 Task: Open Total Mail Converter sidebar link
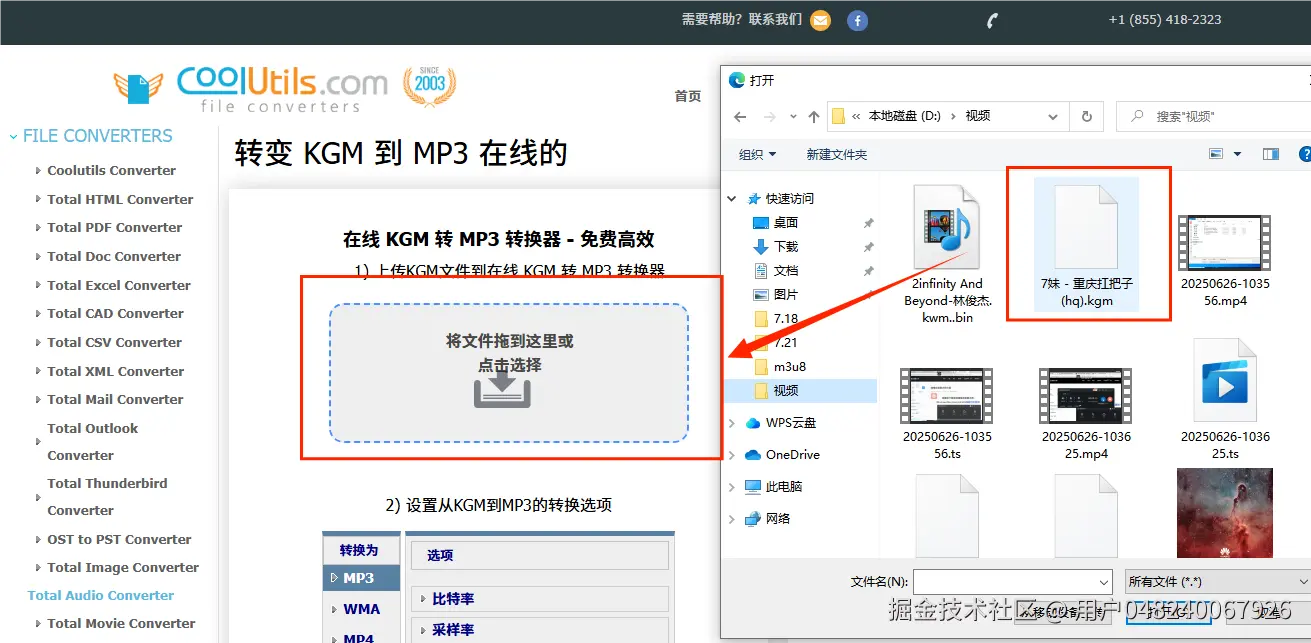115,400
